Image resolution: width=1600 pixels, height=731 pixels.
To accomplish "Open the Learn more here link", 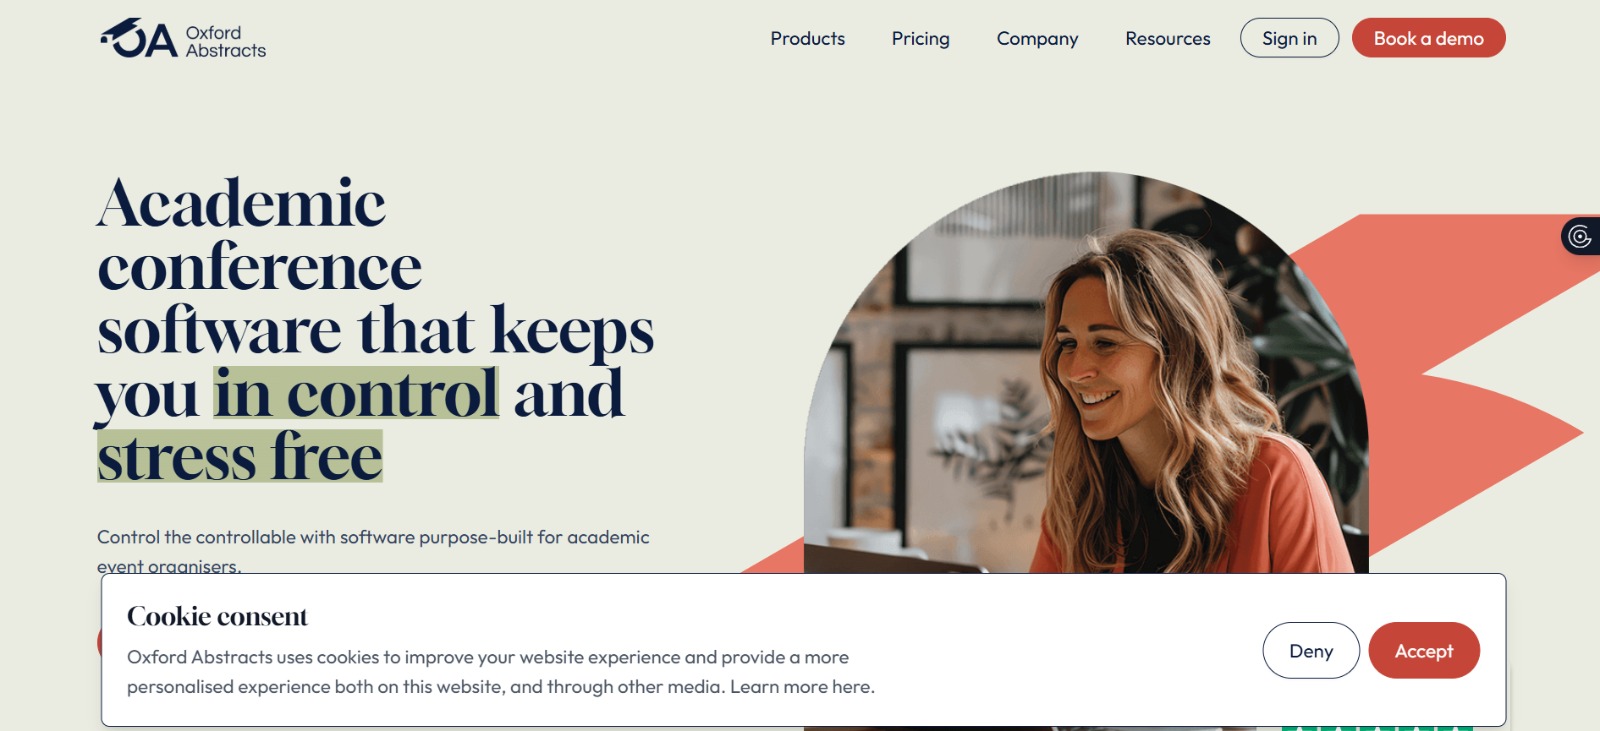I will tap(802, 687).
